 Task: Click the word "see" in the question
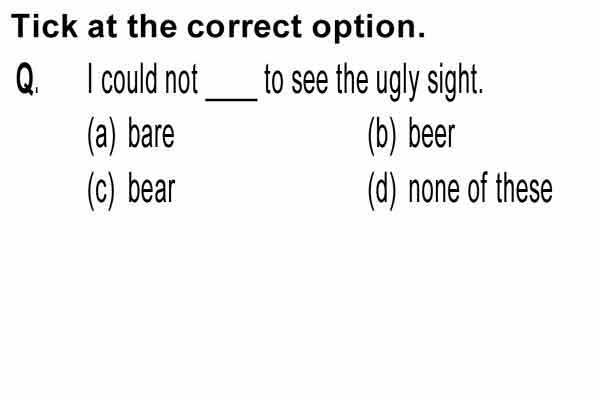(x=310, y=83)
